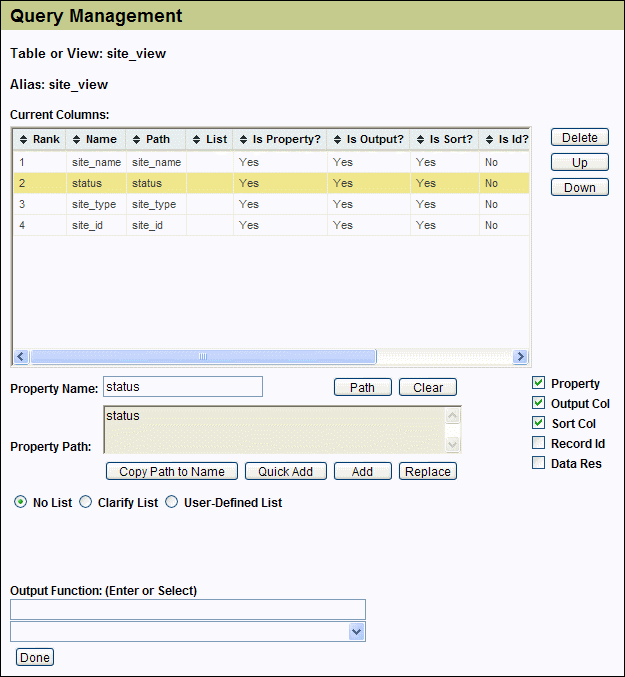The width and height of the screenshot is (625, 677).
Task: Sort by the List column header
Action: [x=209, y=139]
